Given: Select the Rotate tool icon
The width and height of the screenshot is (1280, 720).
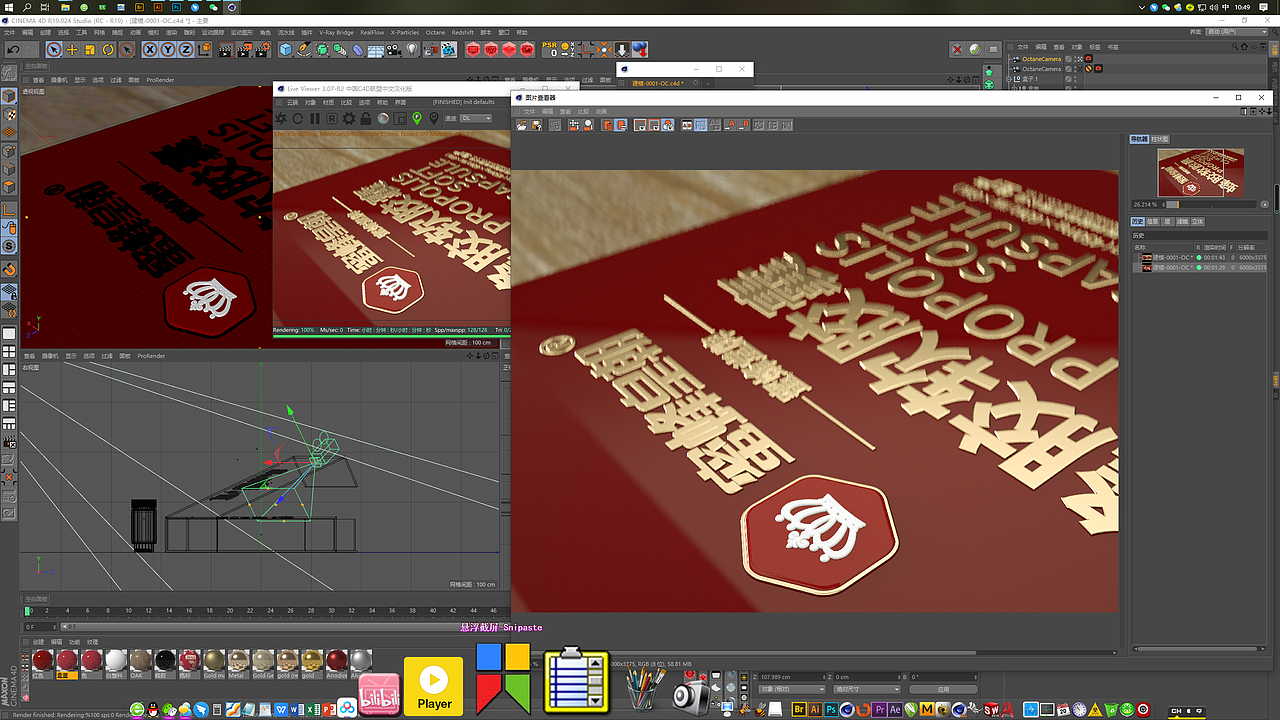Looking at the screenshot, I should tap(108, 49).
